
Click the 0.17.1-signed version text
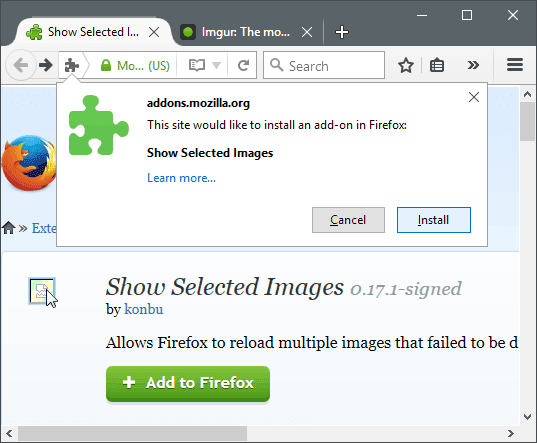pos(406,289)
